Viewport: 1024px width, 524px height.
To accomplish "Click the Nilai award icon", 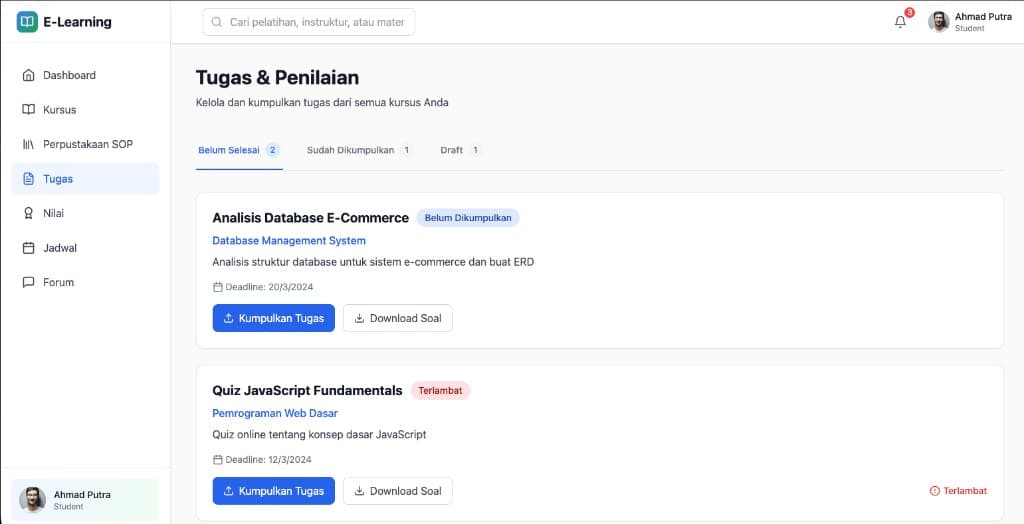I will click(x=29, y=213).
